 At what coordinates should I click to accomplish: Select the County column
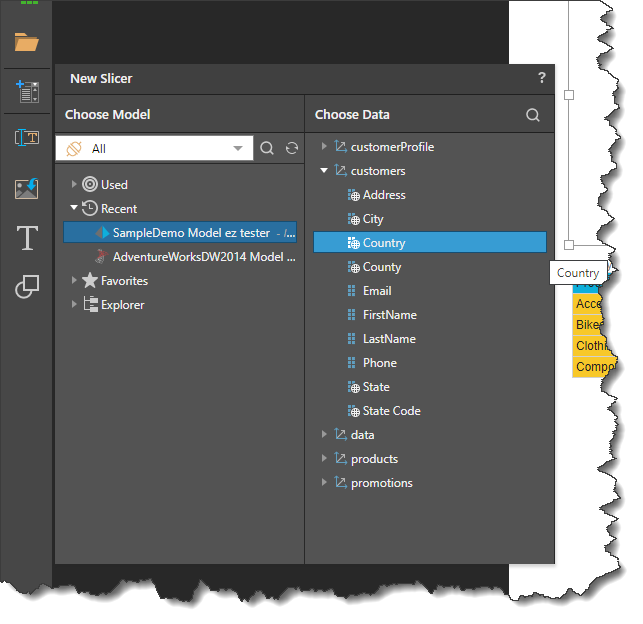382,267
